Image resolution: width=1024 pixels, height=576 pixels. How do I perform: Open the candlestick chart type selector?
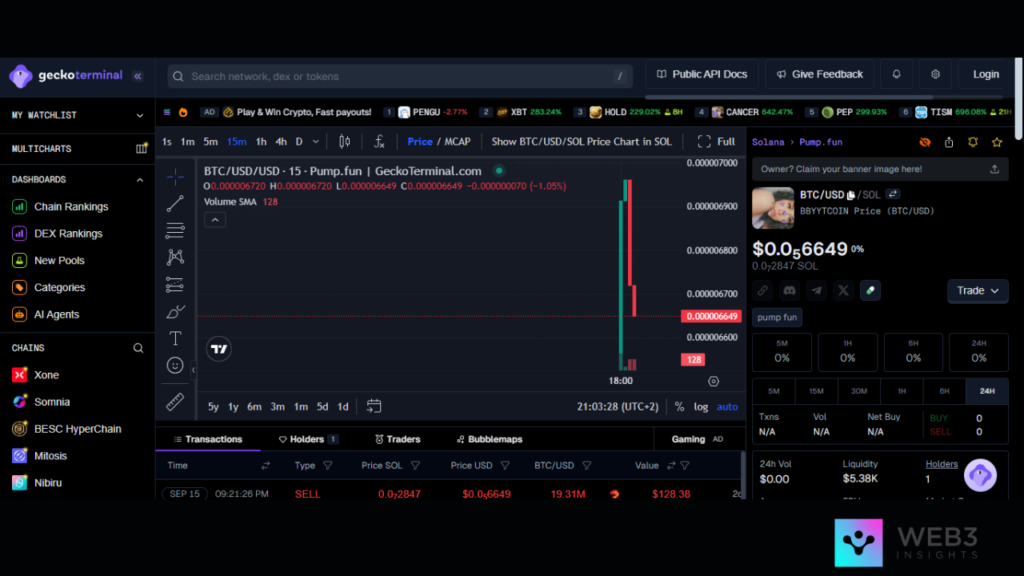point(344,142)
